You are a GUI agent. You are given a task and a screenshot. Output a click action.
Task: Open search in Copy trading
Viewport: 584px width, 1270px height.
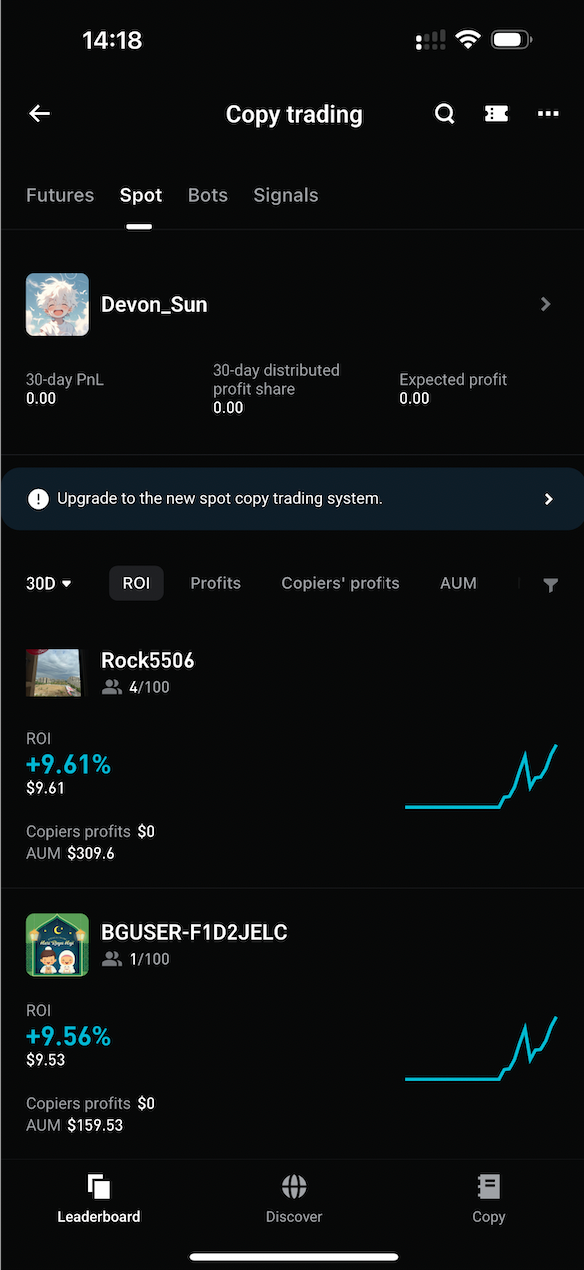tap(444, 114)
